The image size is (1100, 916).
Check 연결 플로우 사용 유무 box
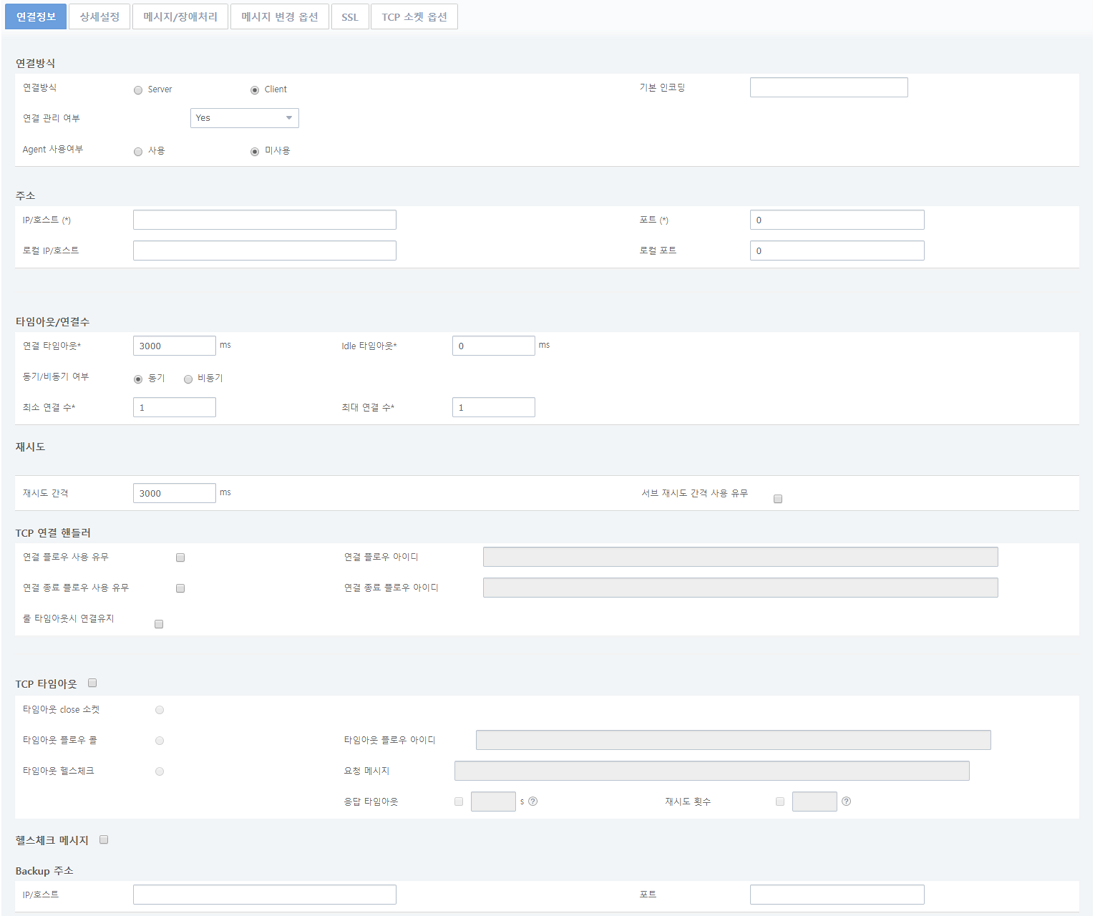181,557
